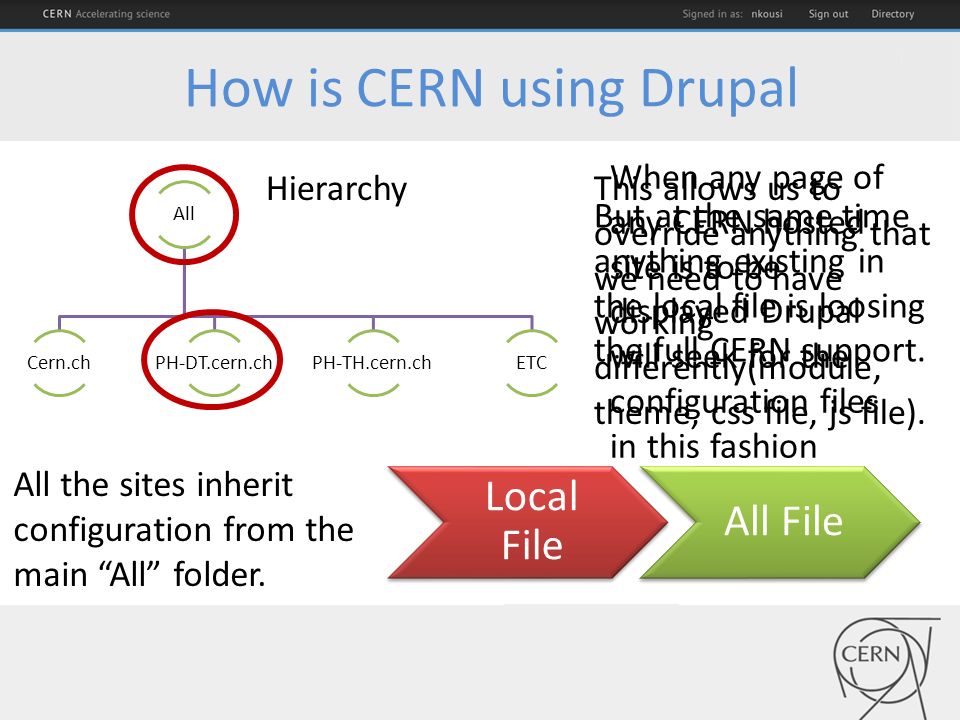This screenshot has height=720, width=960.
Task: Click the text main “All” folder.
Action: pos(140,575)
